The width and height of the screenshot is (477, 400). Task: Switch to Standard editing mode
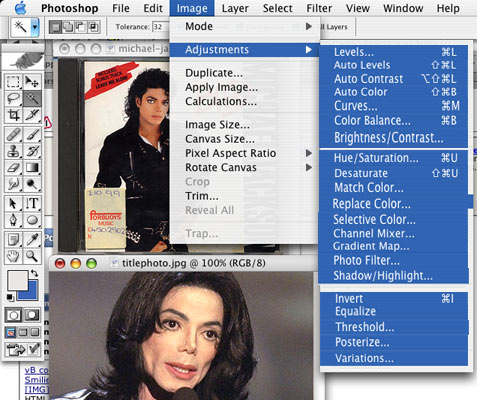click(13, 315)
